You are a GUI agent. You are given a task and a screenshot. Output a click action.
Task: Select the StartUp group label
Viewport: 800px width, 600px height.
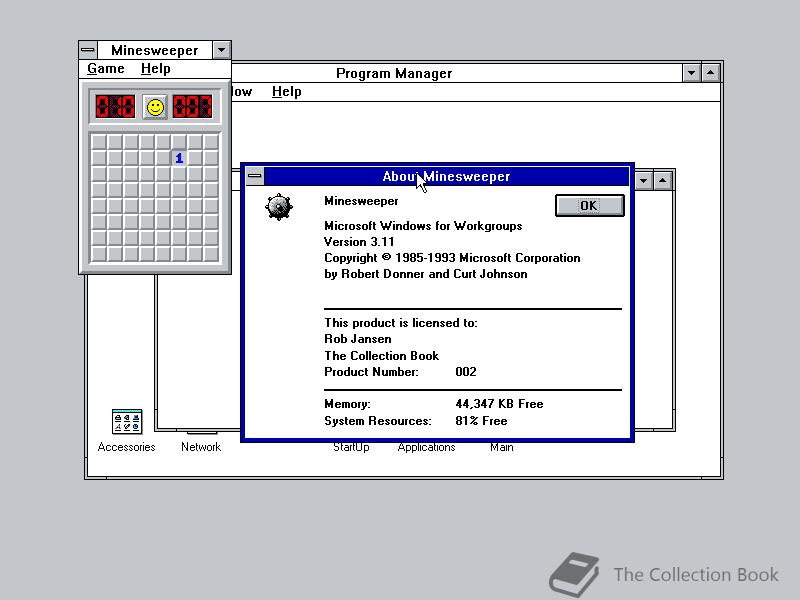click(351, 447)
